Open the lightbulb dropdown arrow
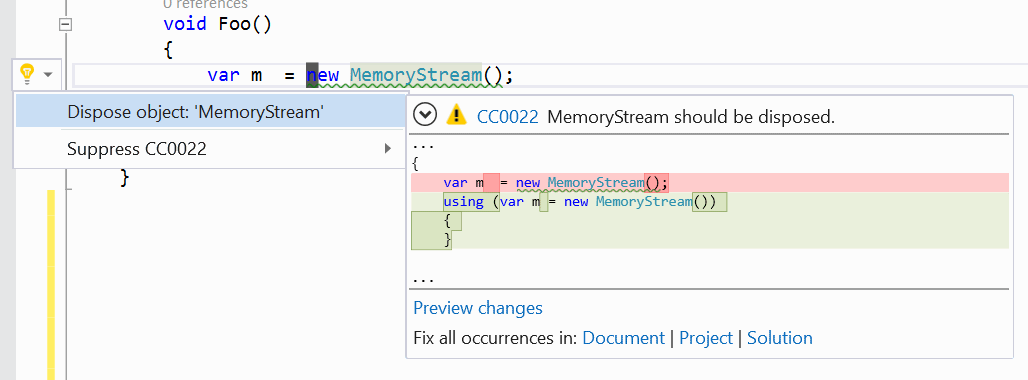Viewport: 1028px width, 380px height. coord(48,75)
